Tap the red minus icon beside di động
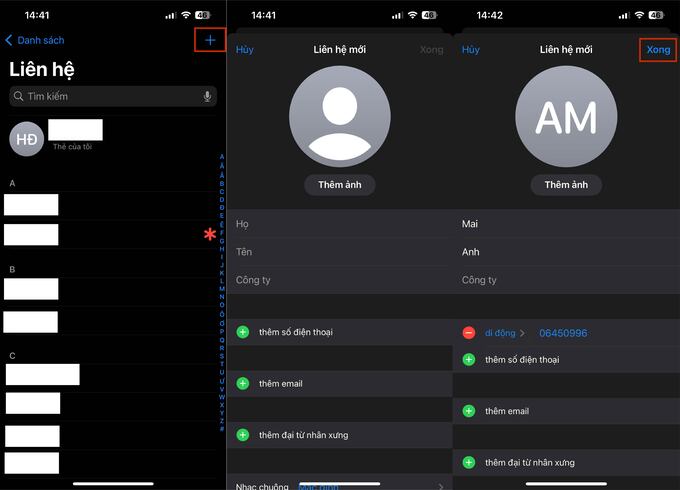Image resolution: width=680 pixels, height=490 pixels. [469, 332]
